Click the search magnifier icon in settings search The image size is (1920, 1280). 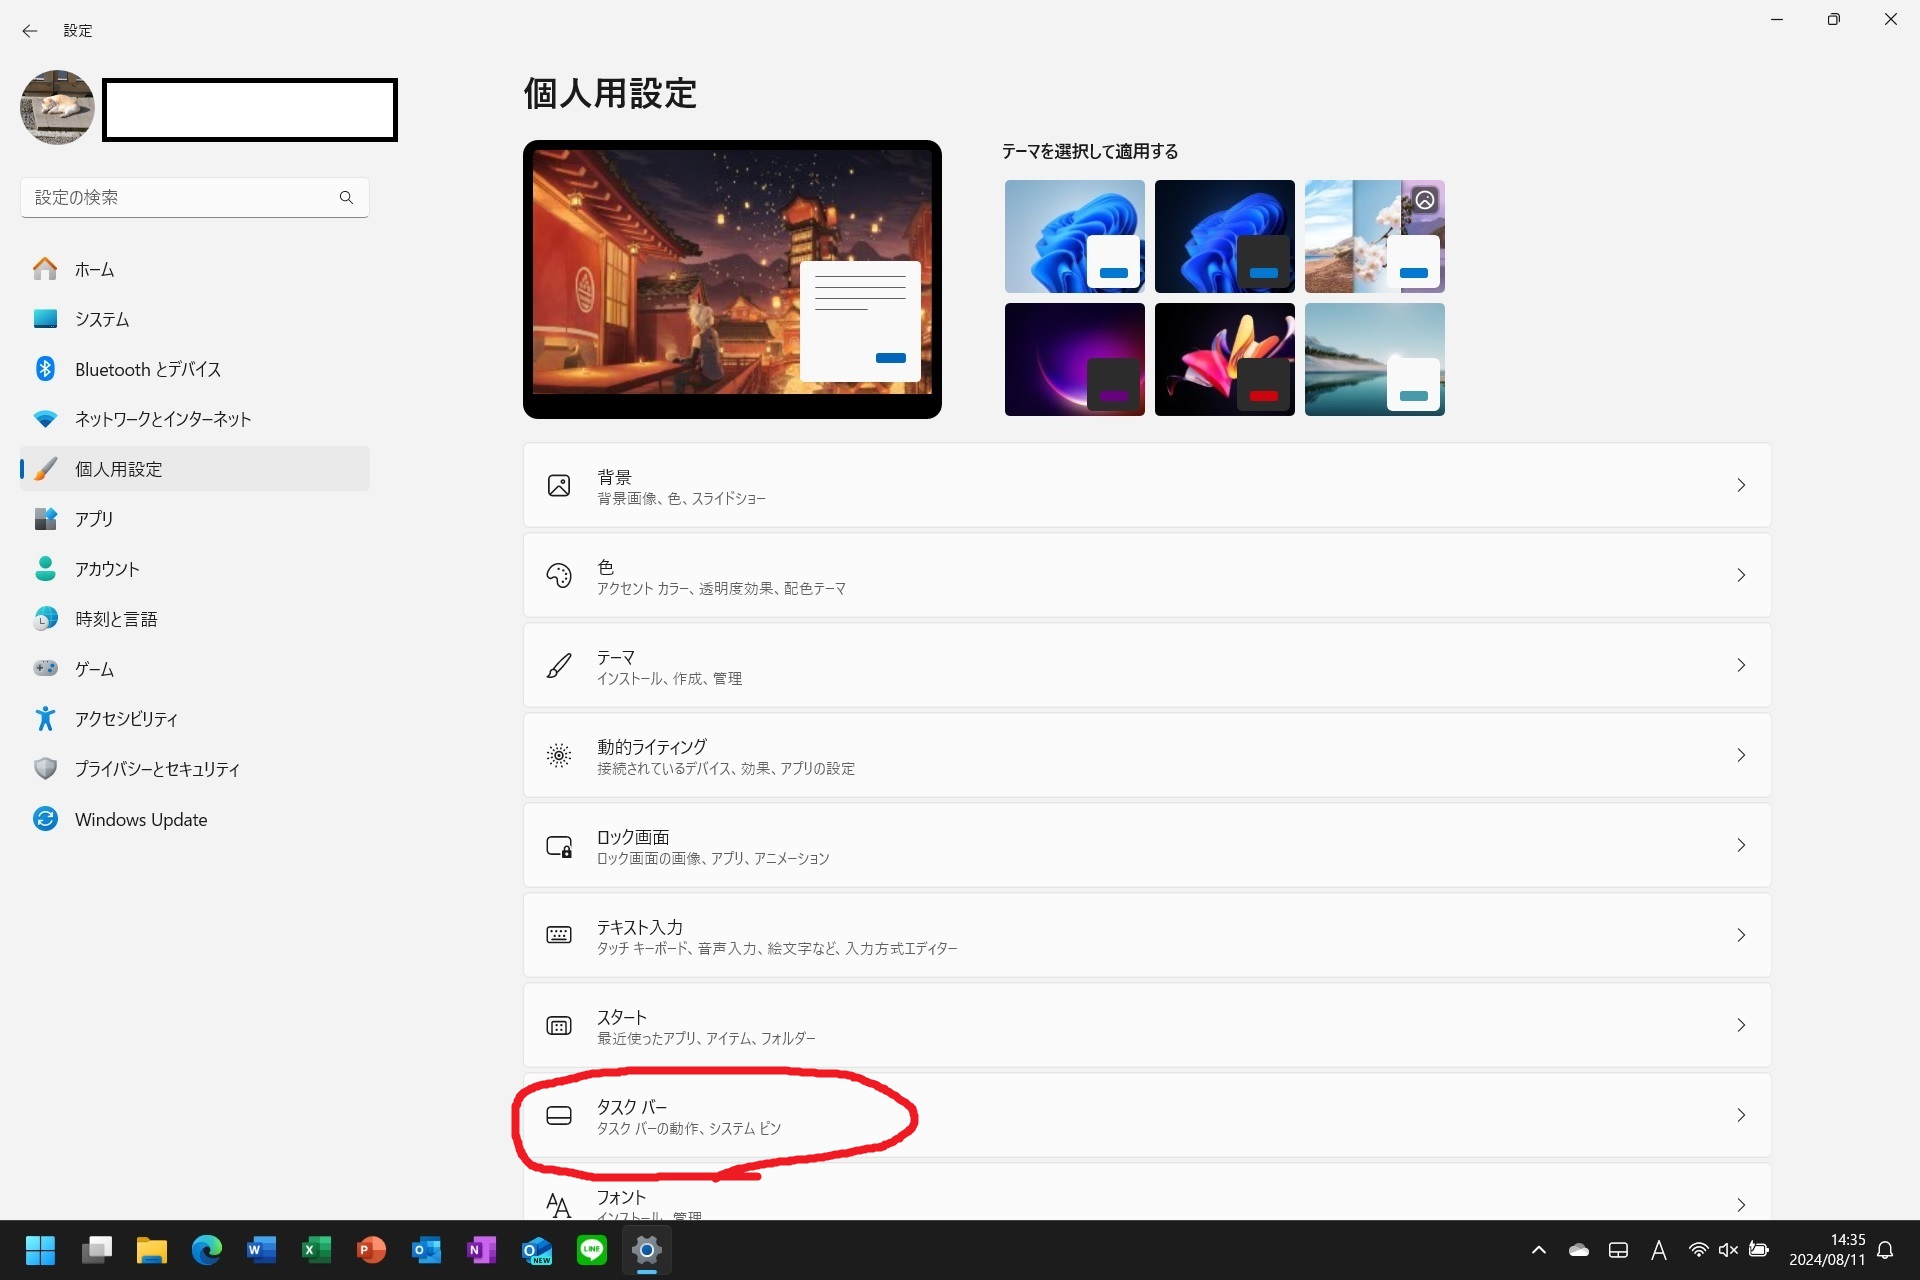click(x=346, y=197)
